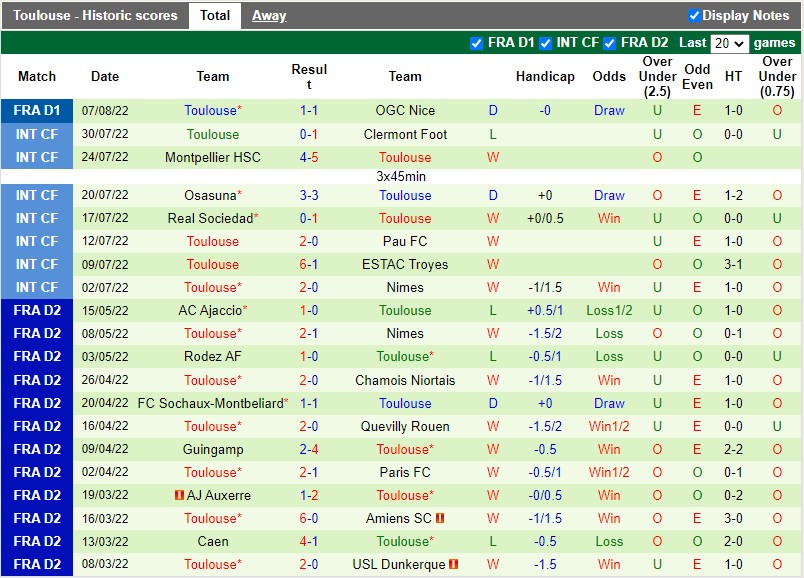Click red card icon beside USL Dunkerque
This screenshot has height=578, width=804.
pyautogui.click(x=453, y=565)
